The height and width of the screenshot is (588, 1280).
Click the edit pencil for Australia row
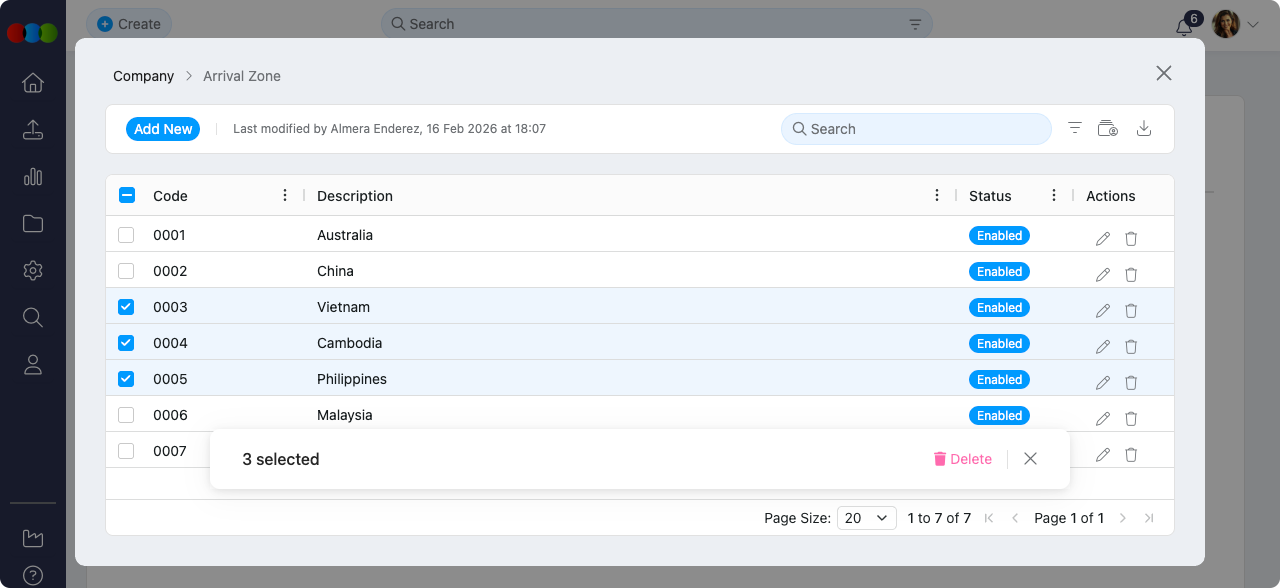click(1102, 238)
